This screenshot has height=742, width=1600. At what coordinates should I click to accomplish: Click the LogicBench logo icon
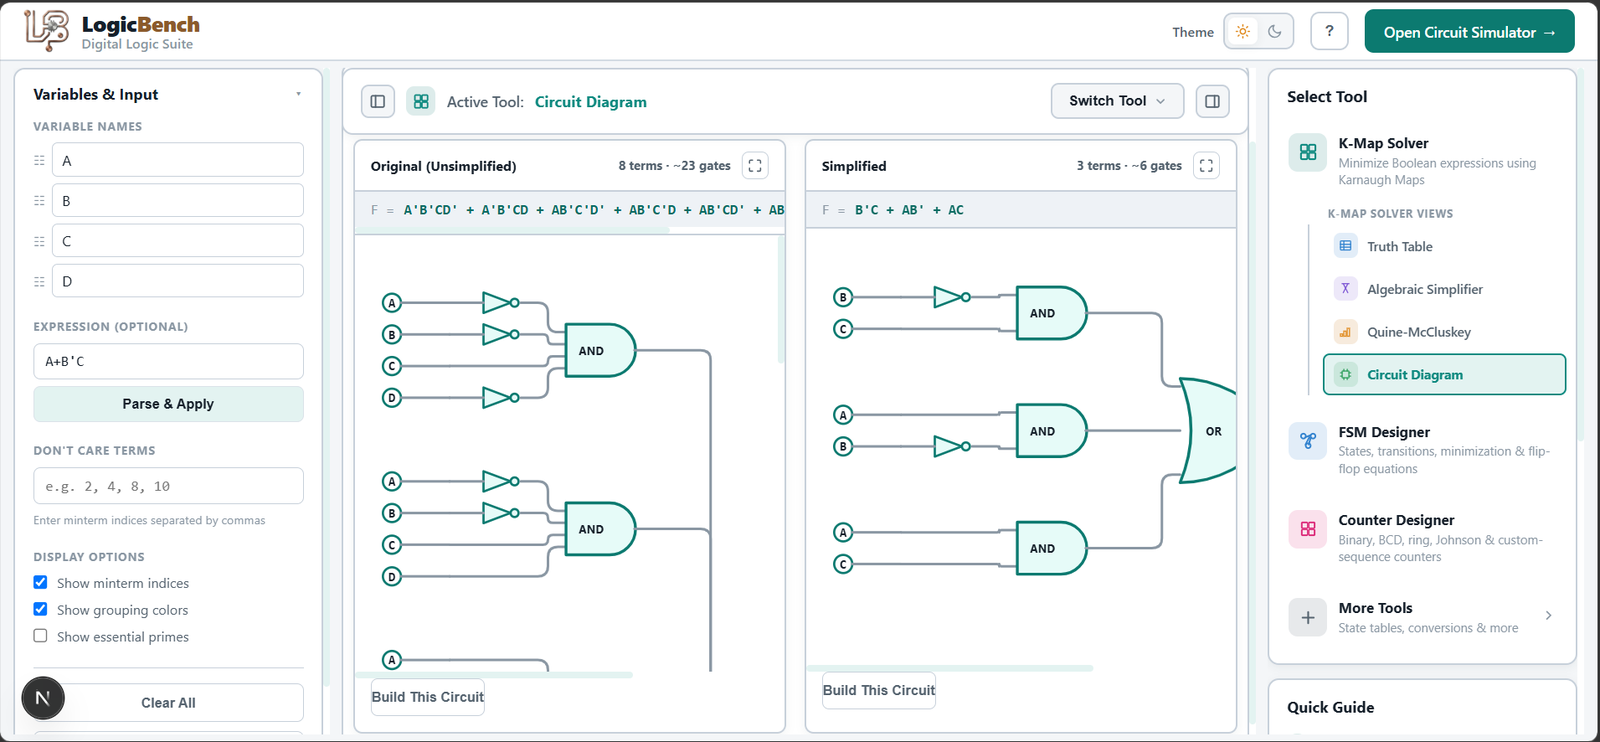[x=47, y=30]
